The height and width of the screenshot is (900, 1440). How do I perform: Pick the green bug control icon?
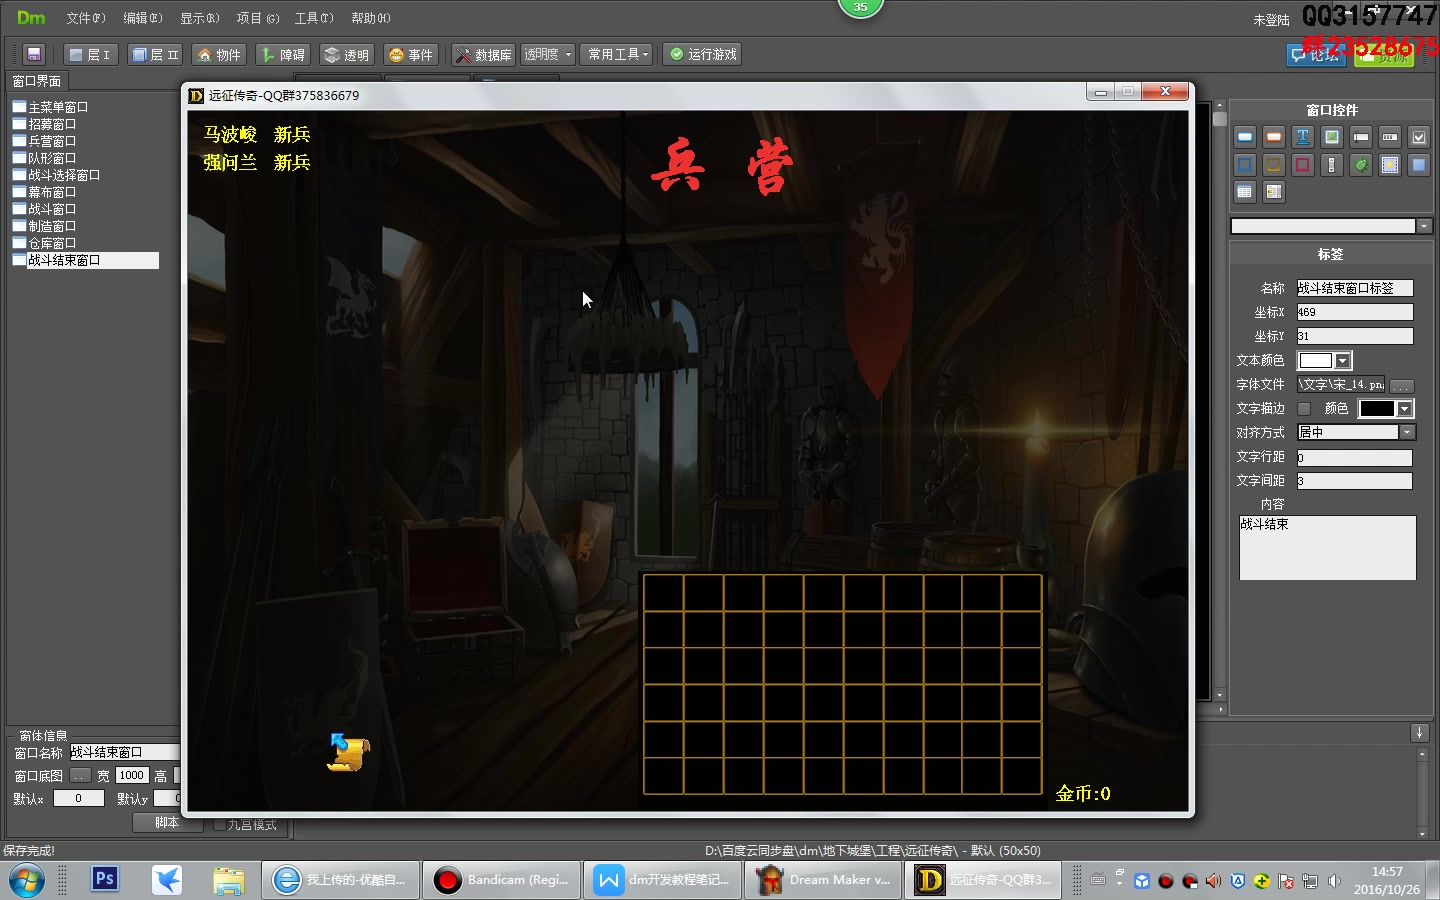coord(1360,165)
